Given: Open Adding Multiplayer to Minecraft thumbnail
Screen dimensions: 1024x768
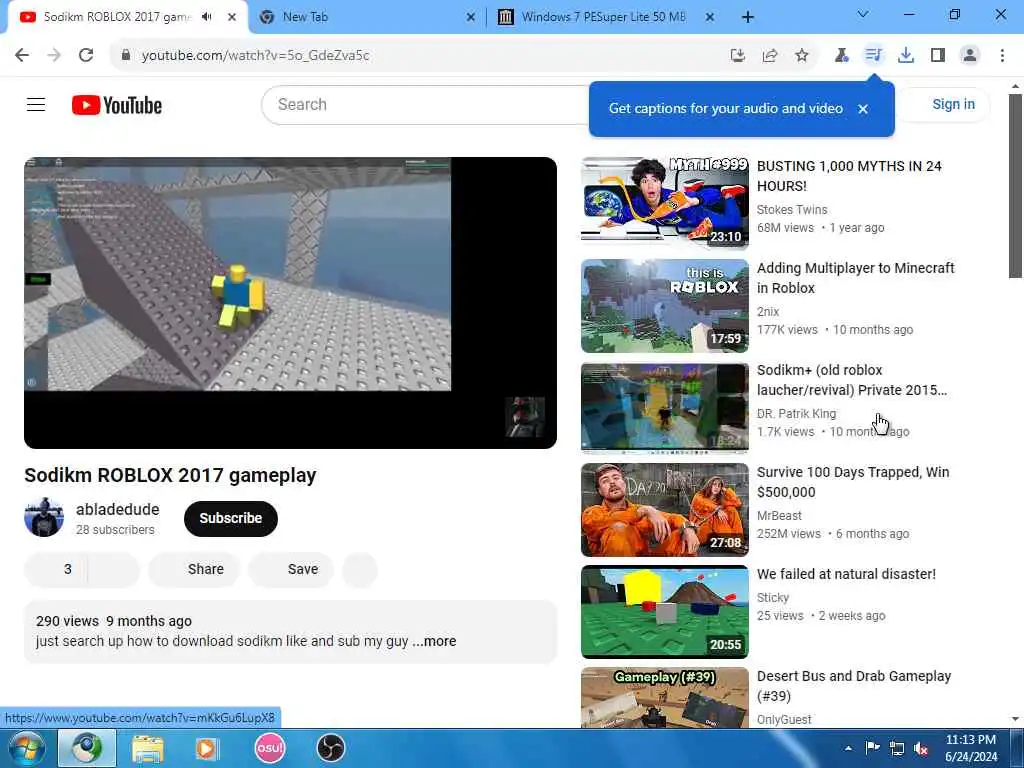Looking at the screenshot, I should tap(665, 306).
